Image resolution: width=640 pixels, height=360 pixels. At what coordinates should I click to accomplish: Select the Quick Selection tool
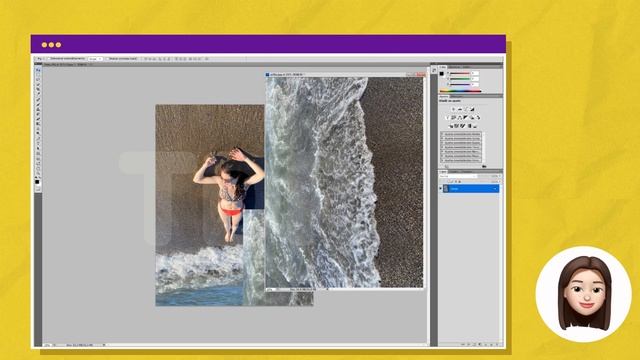pyautogui.click(x=38, y=84)
